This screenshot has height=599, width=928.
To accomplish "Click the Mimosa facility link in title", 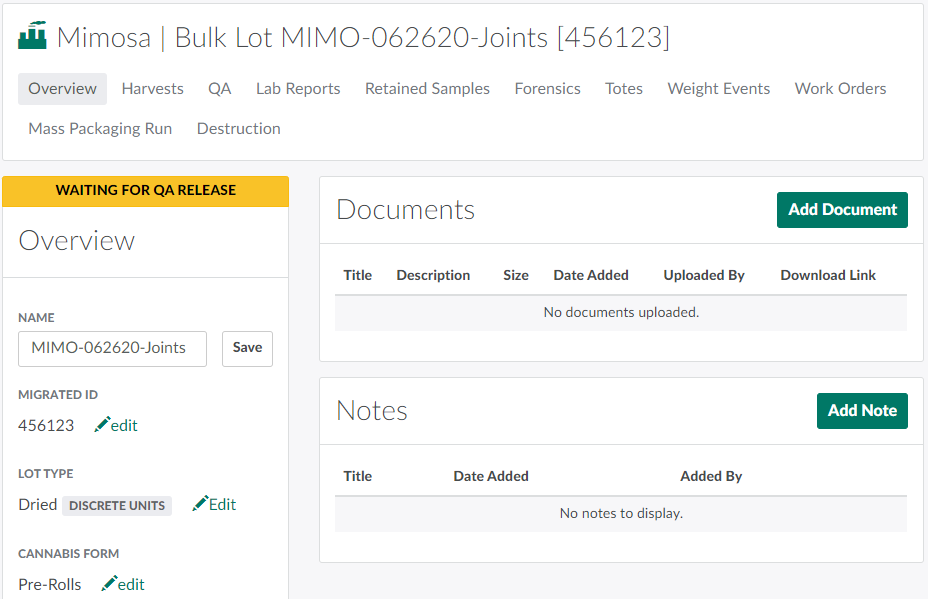I will tap(104, 38).
